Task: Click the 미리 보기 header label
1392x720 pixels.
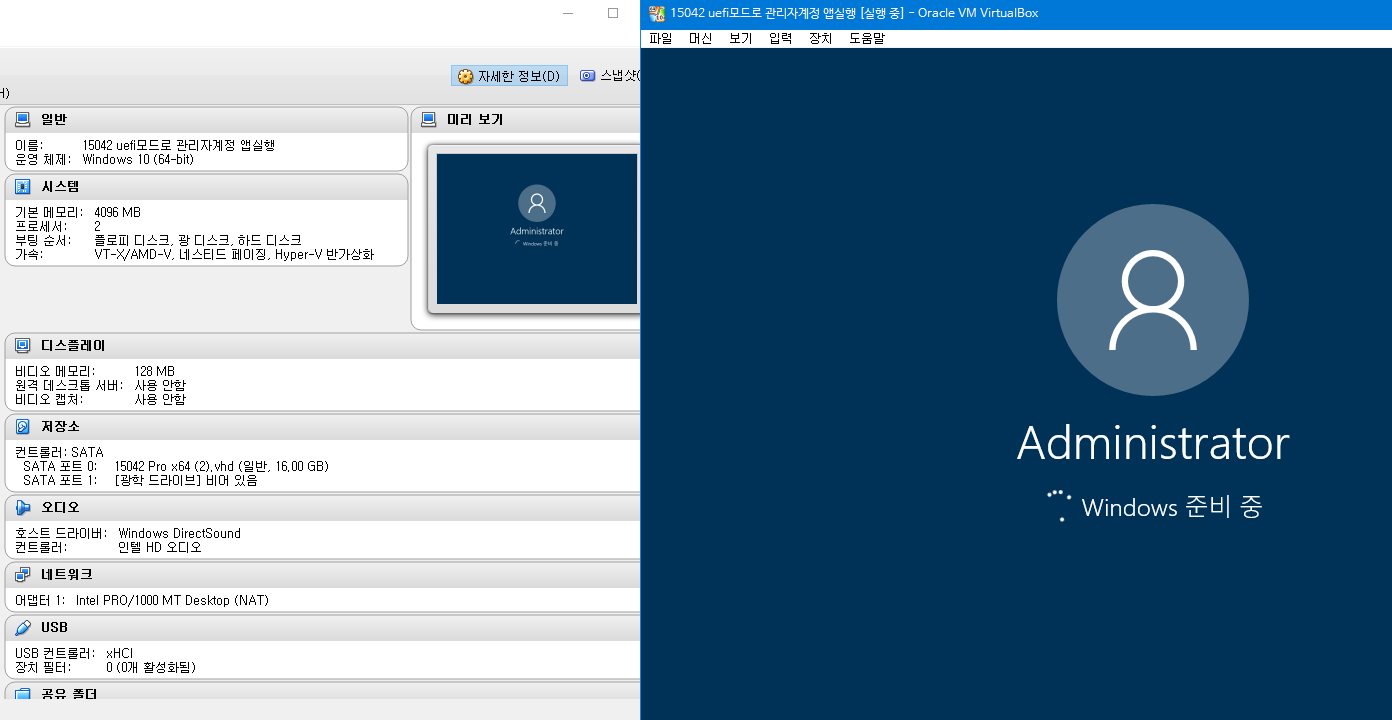Action: pos(475,119)
